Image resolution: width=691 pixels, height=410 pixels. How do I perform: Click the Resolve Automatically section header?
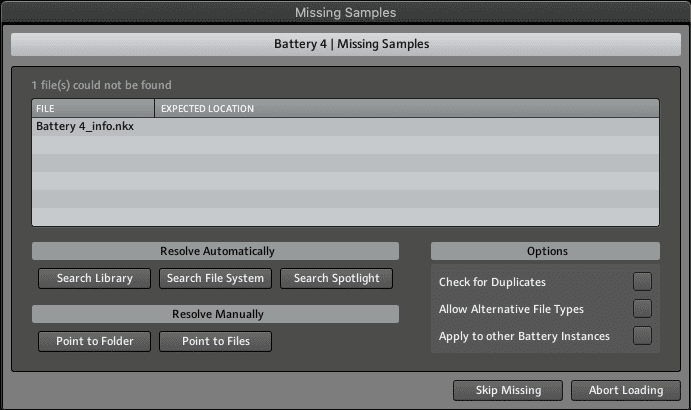(x=215, y=251)
